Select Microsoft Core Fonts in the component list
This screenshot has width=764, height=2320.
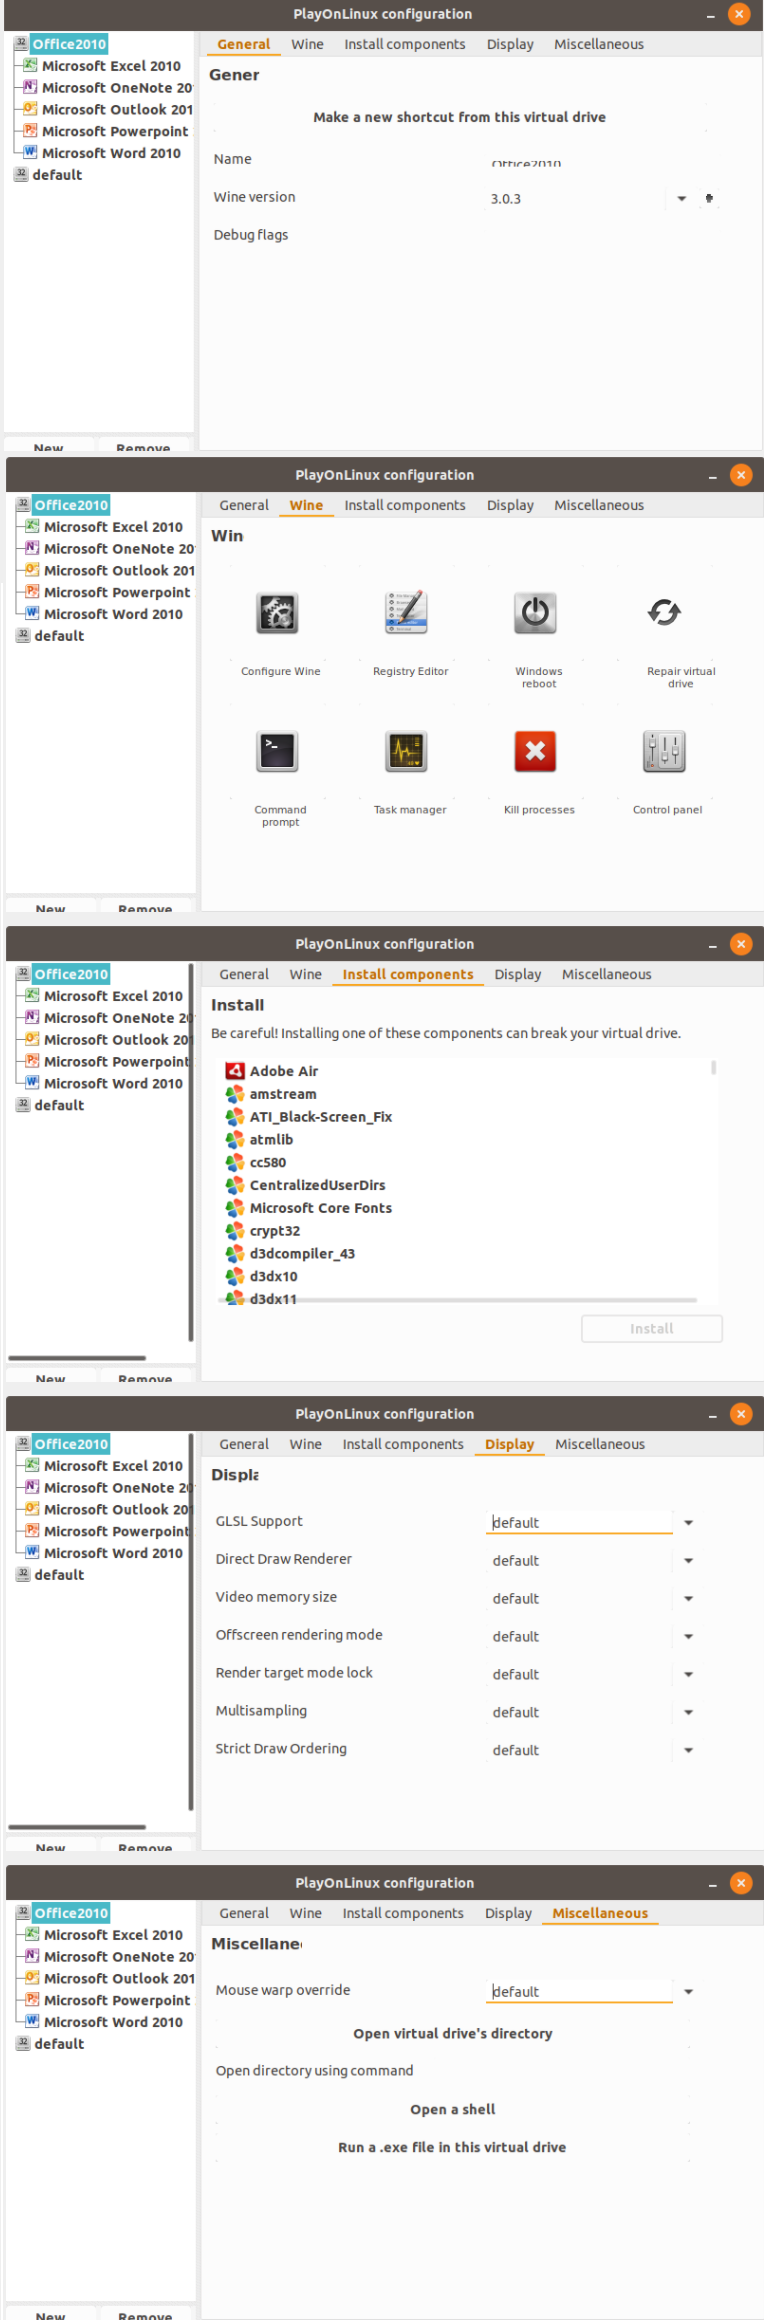[320, 1208]
